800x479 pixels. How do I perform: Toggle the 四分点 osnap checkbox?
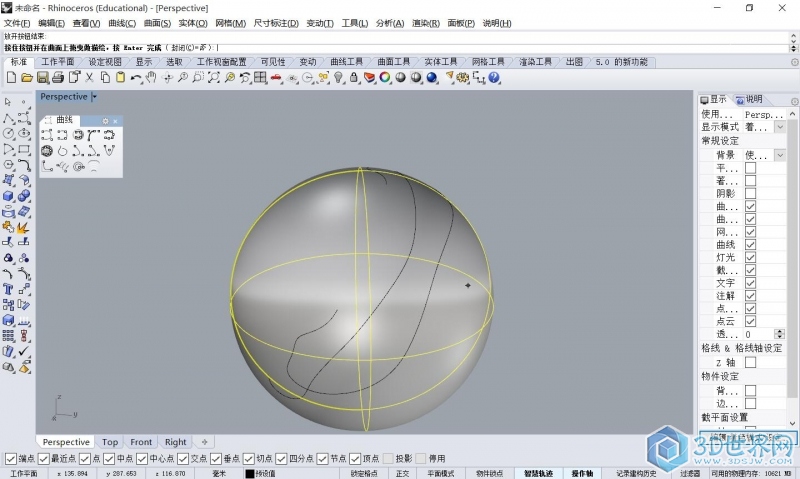coord(281,459)
